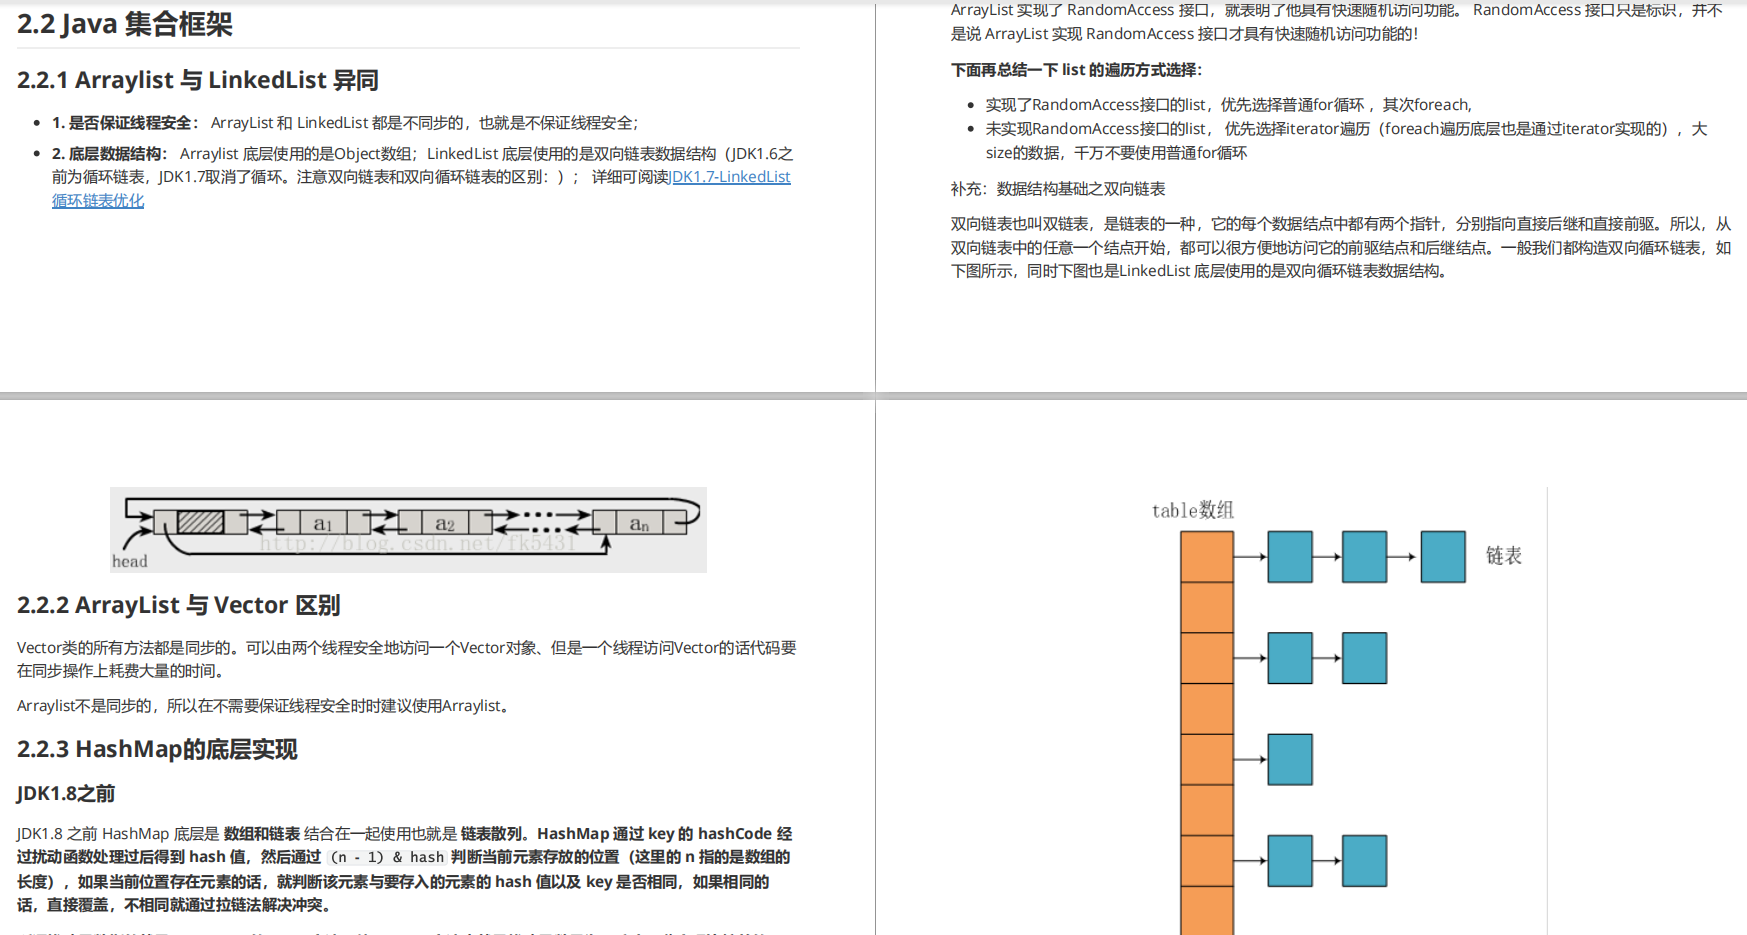Click bold label "1. 是否保证线程安全"

[121, 123]
